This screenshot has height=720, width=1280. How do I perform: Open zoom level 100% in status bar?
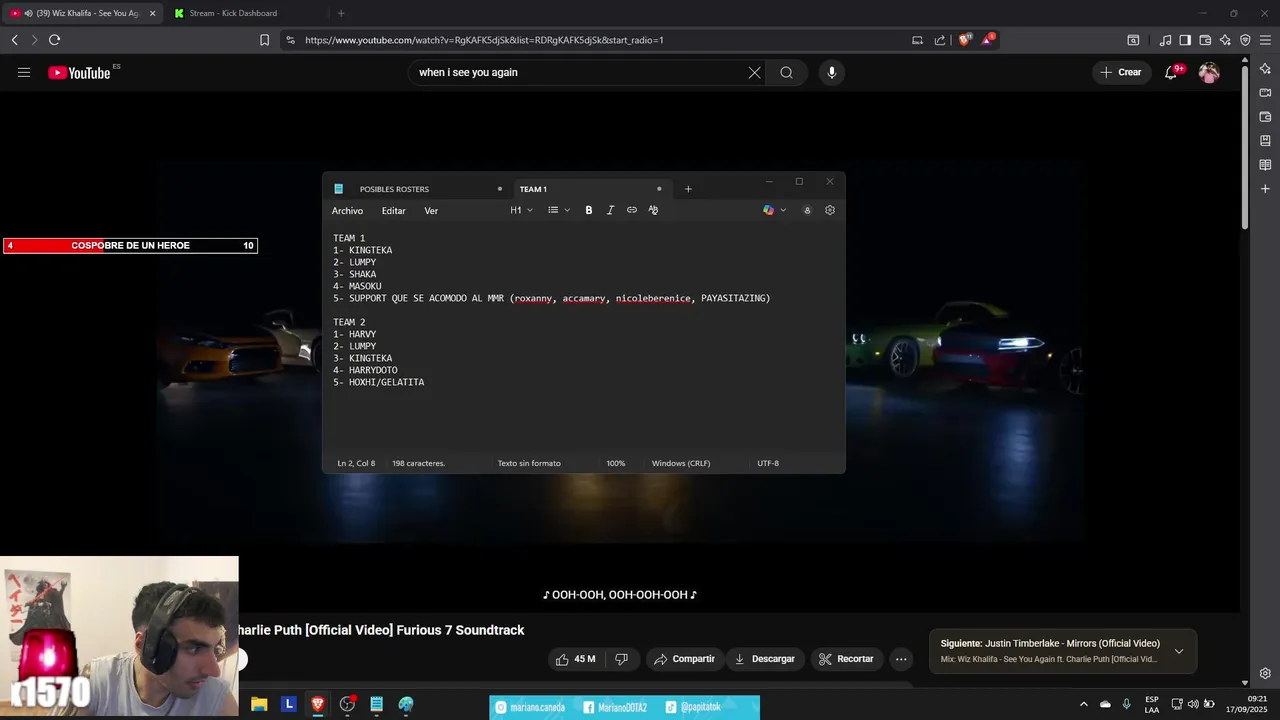click(615, 463)
